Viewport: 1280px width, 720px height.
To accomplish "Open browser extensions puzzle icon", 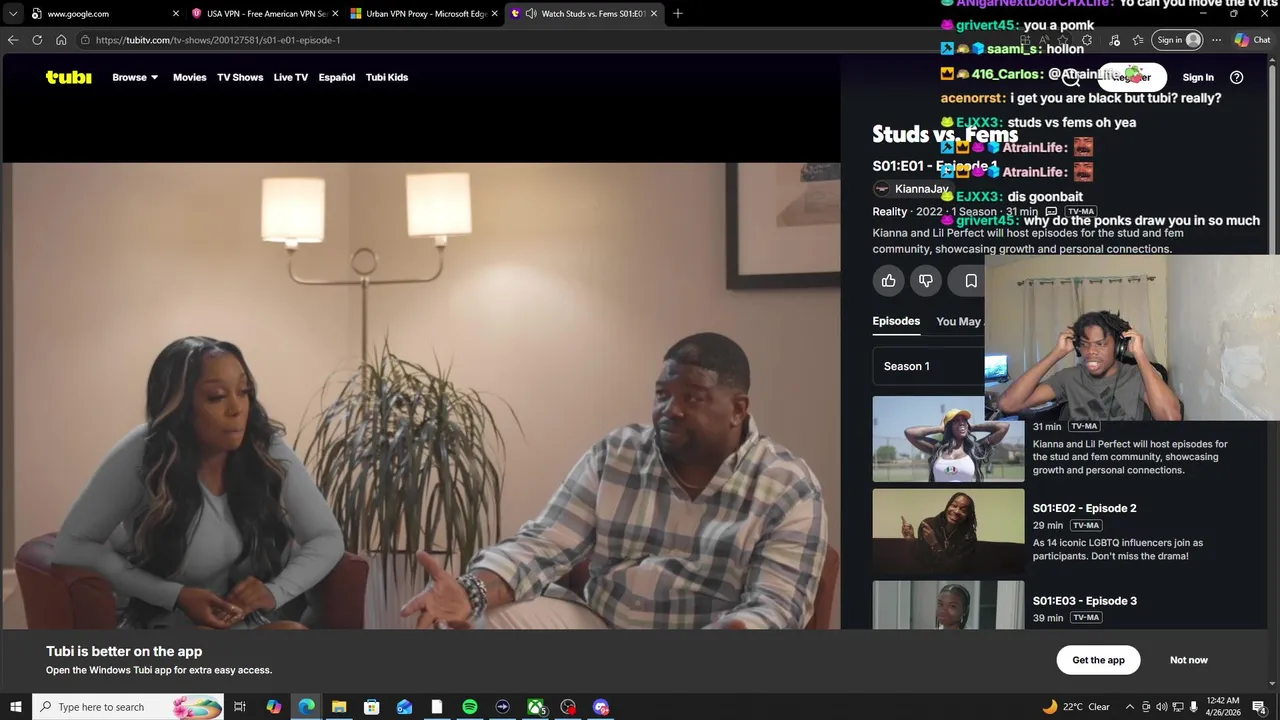I will [1087, 40].
